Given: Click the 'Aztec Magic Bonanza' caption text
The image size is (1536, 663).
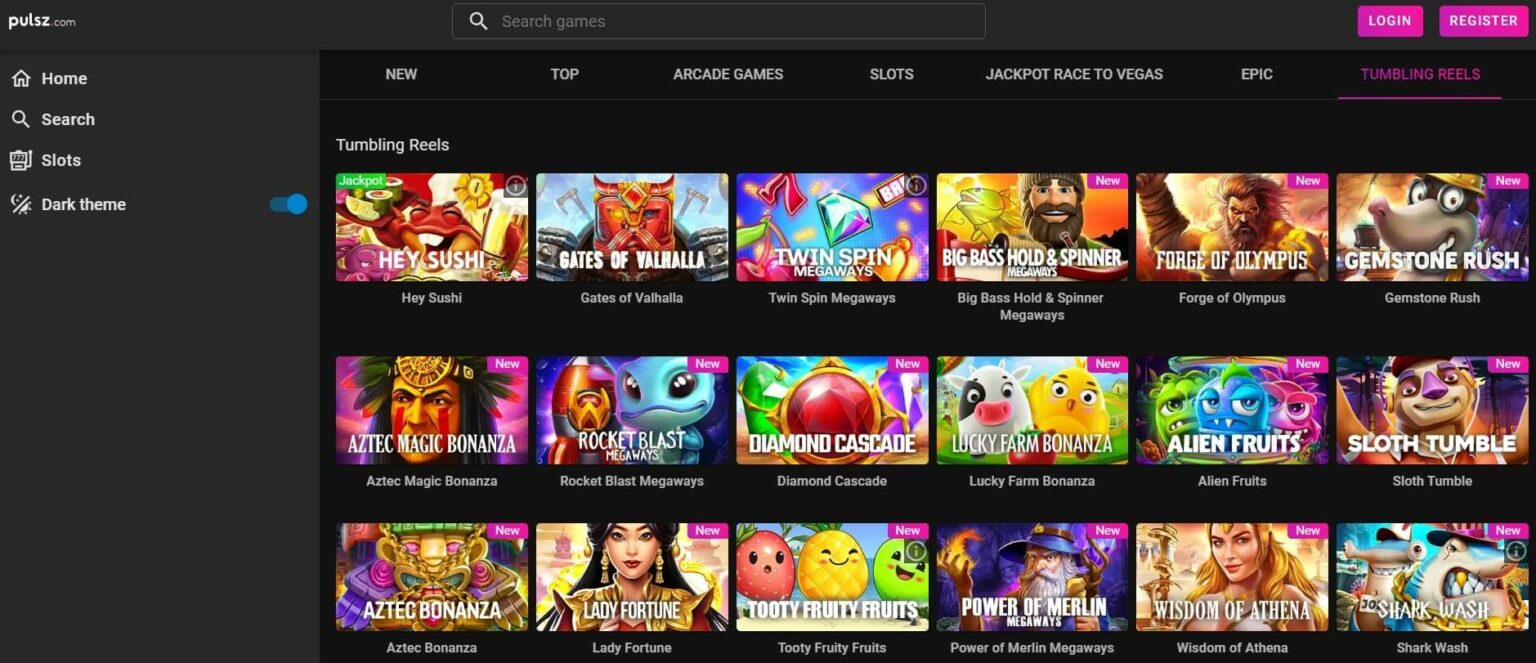Looking at the screenshot, I should 432,481.
